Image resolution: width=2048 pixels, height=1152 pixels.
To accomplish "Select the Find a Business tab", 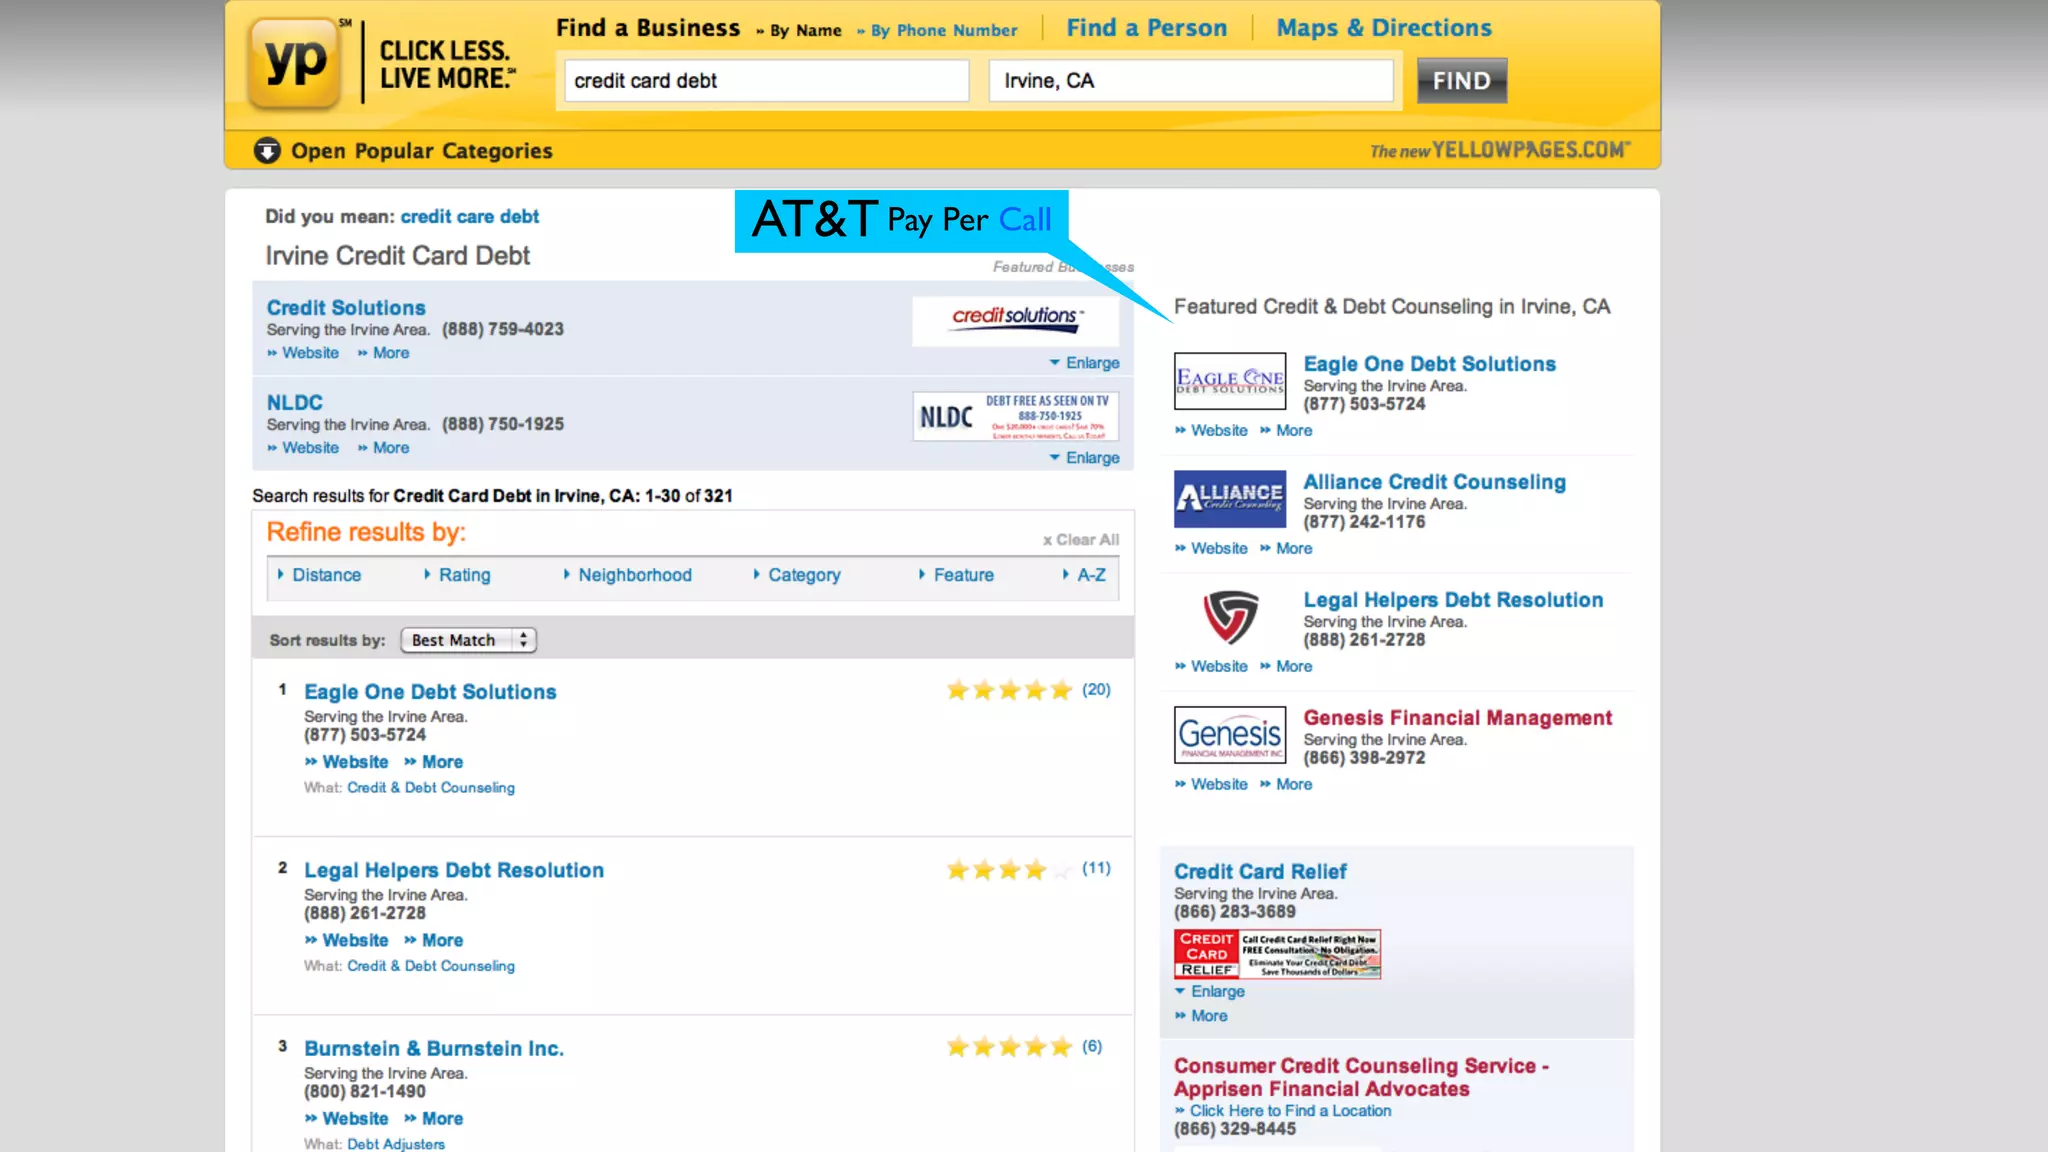I will pyautogui.click(x=648, y=28).
